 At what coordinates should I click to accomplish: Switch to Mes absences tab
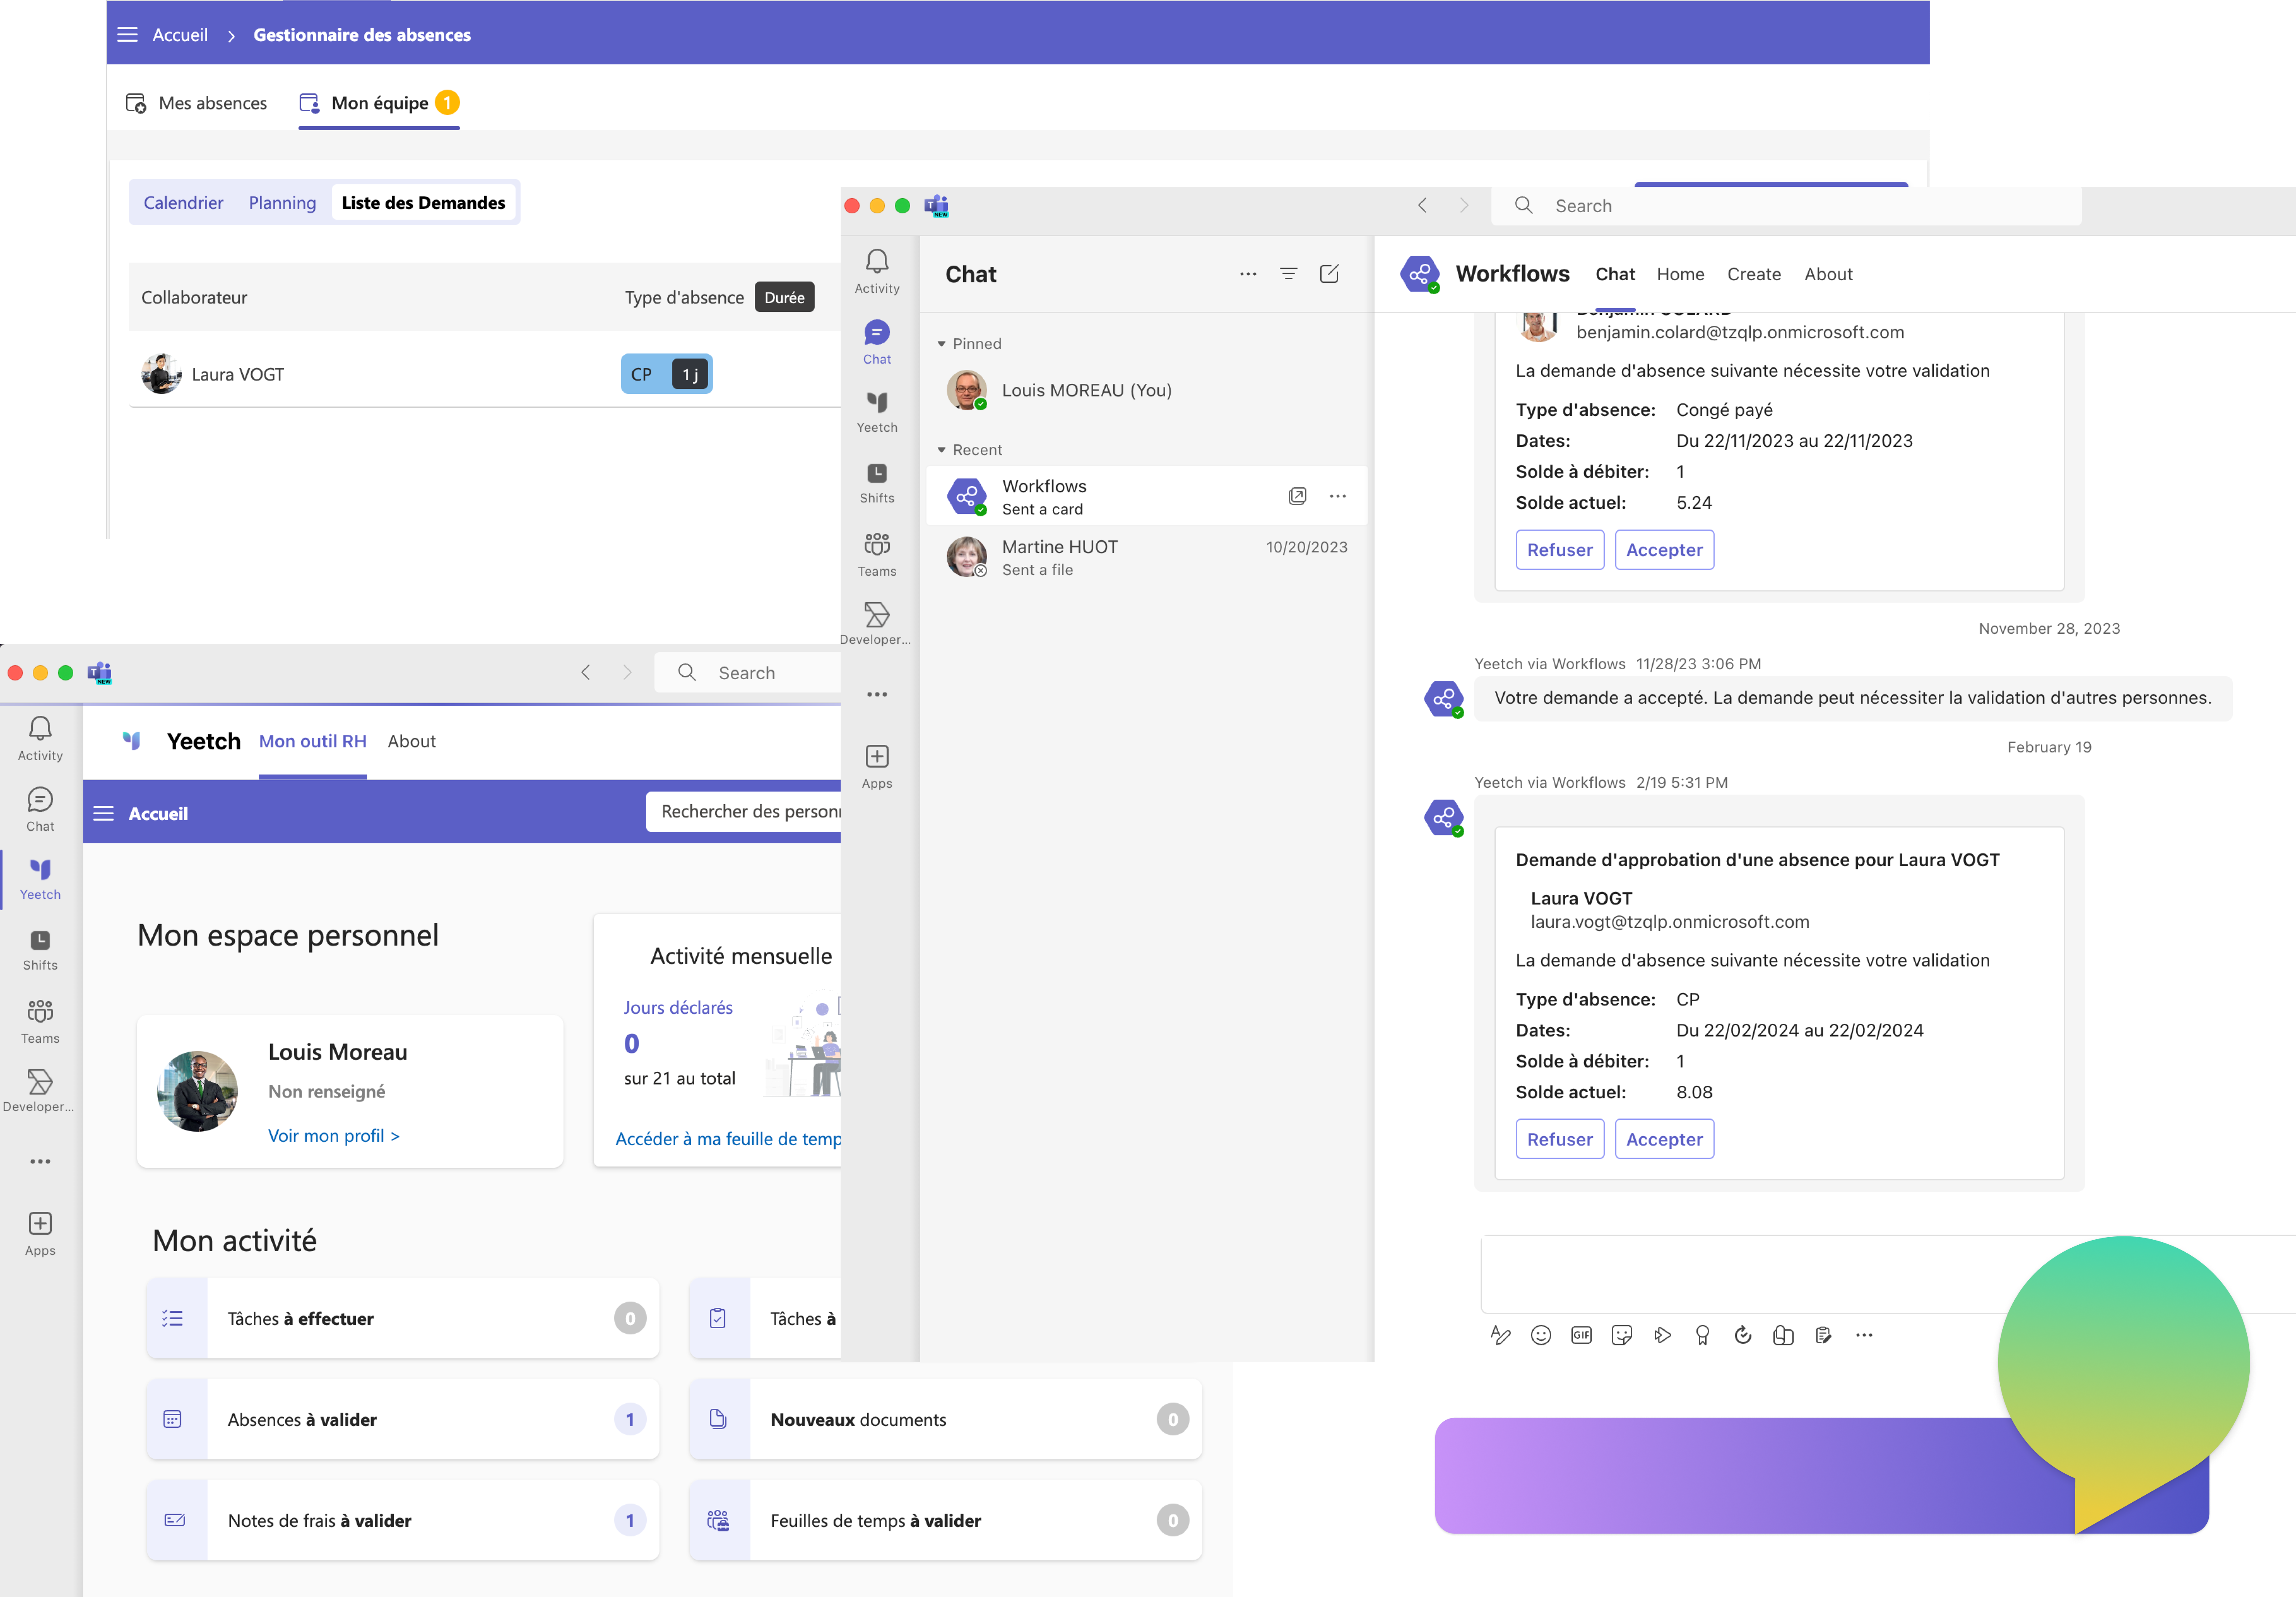(x=197, y=103)
